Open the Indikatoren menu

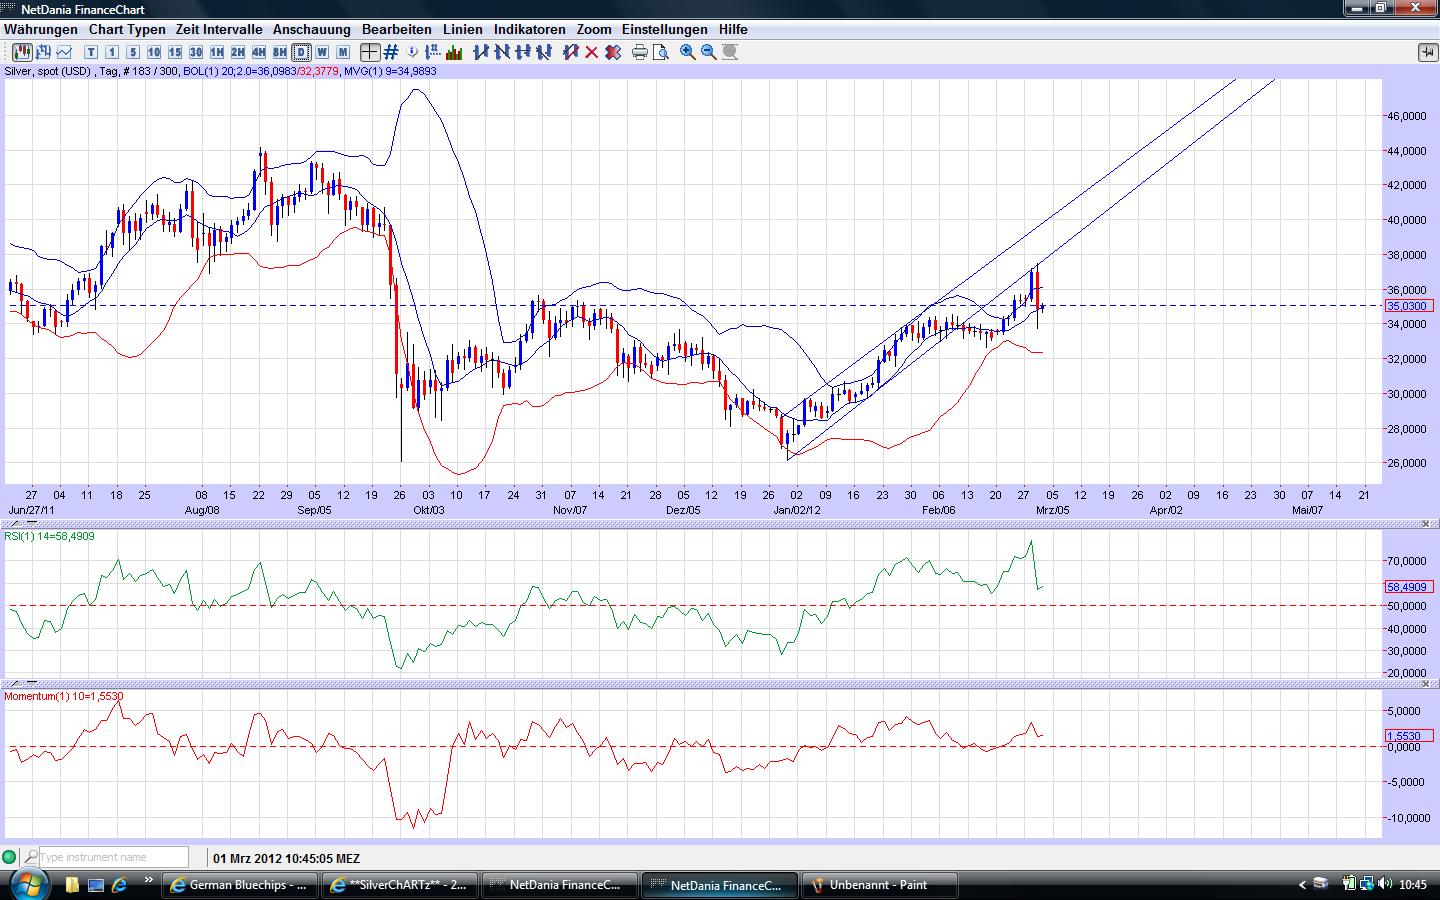529,30
